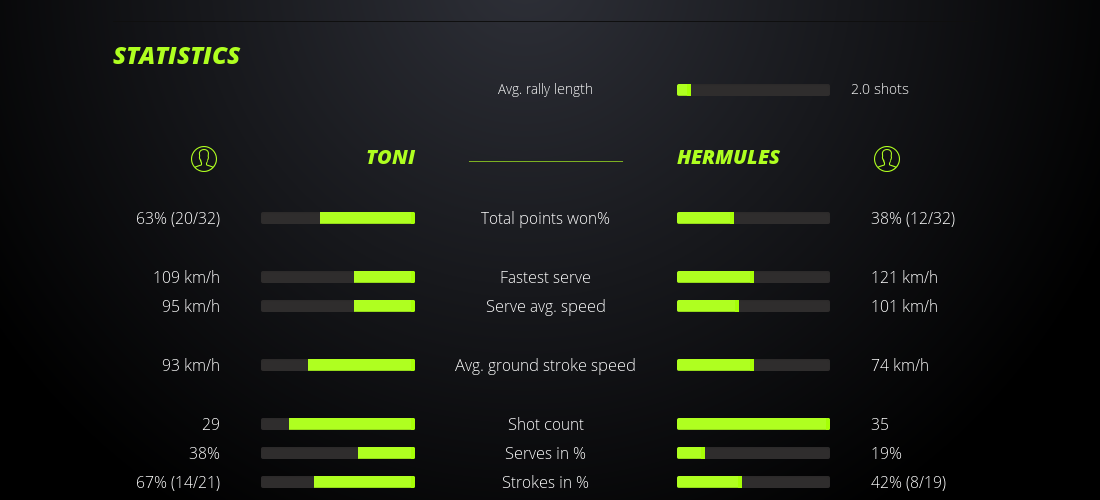Viewport: 1100px width, 500px height.
Task: Click Hermules' player profile icon
Action: [x=887, y=158]
